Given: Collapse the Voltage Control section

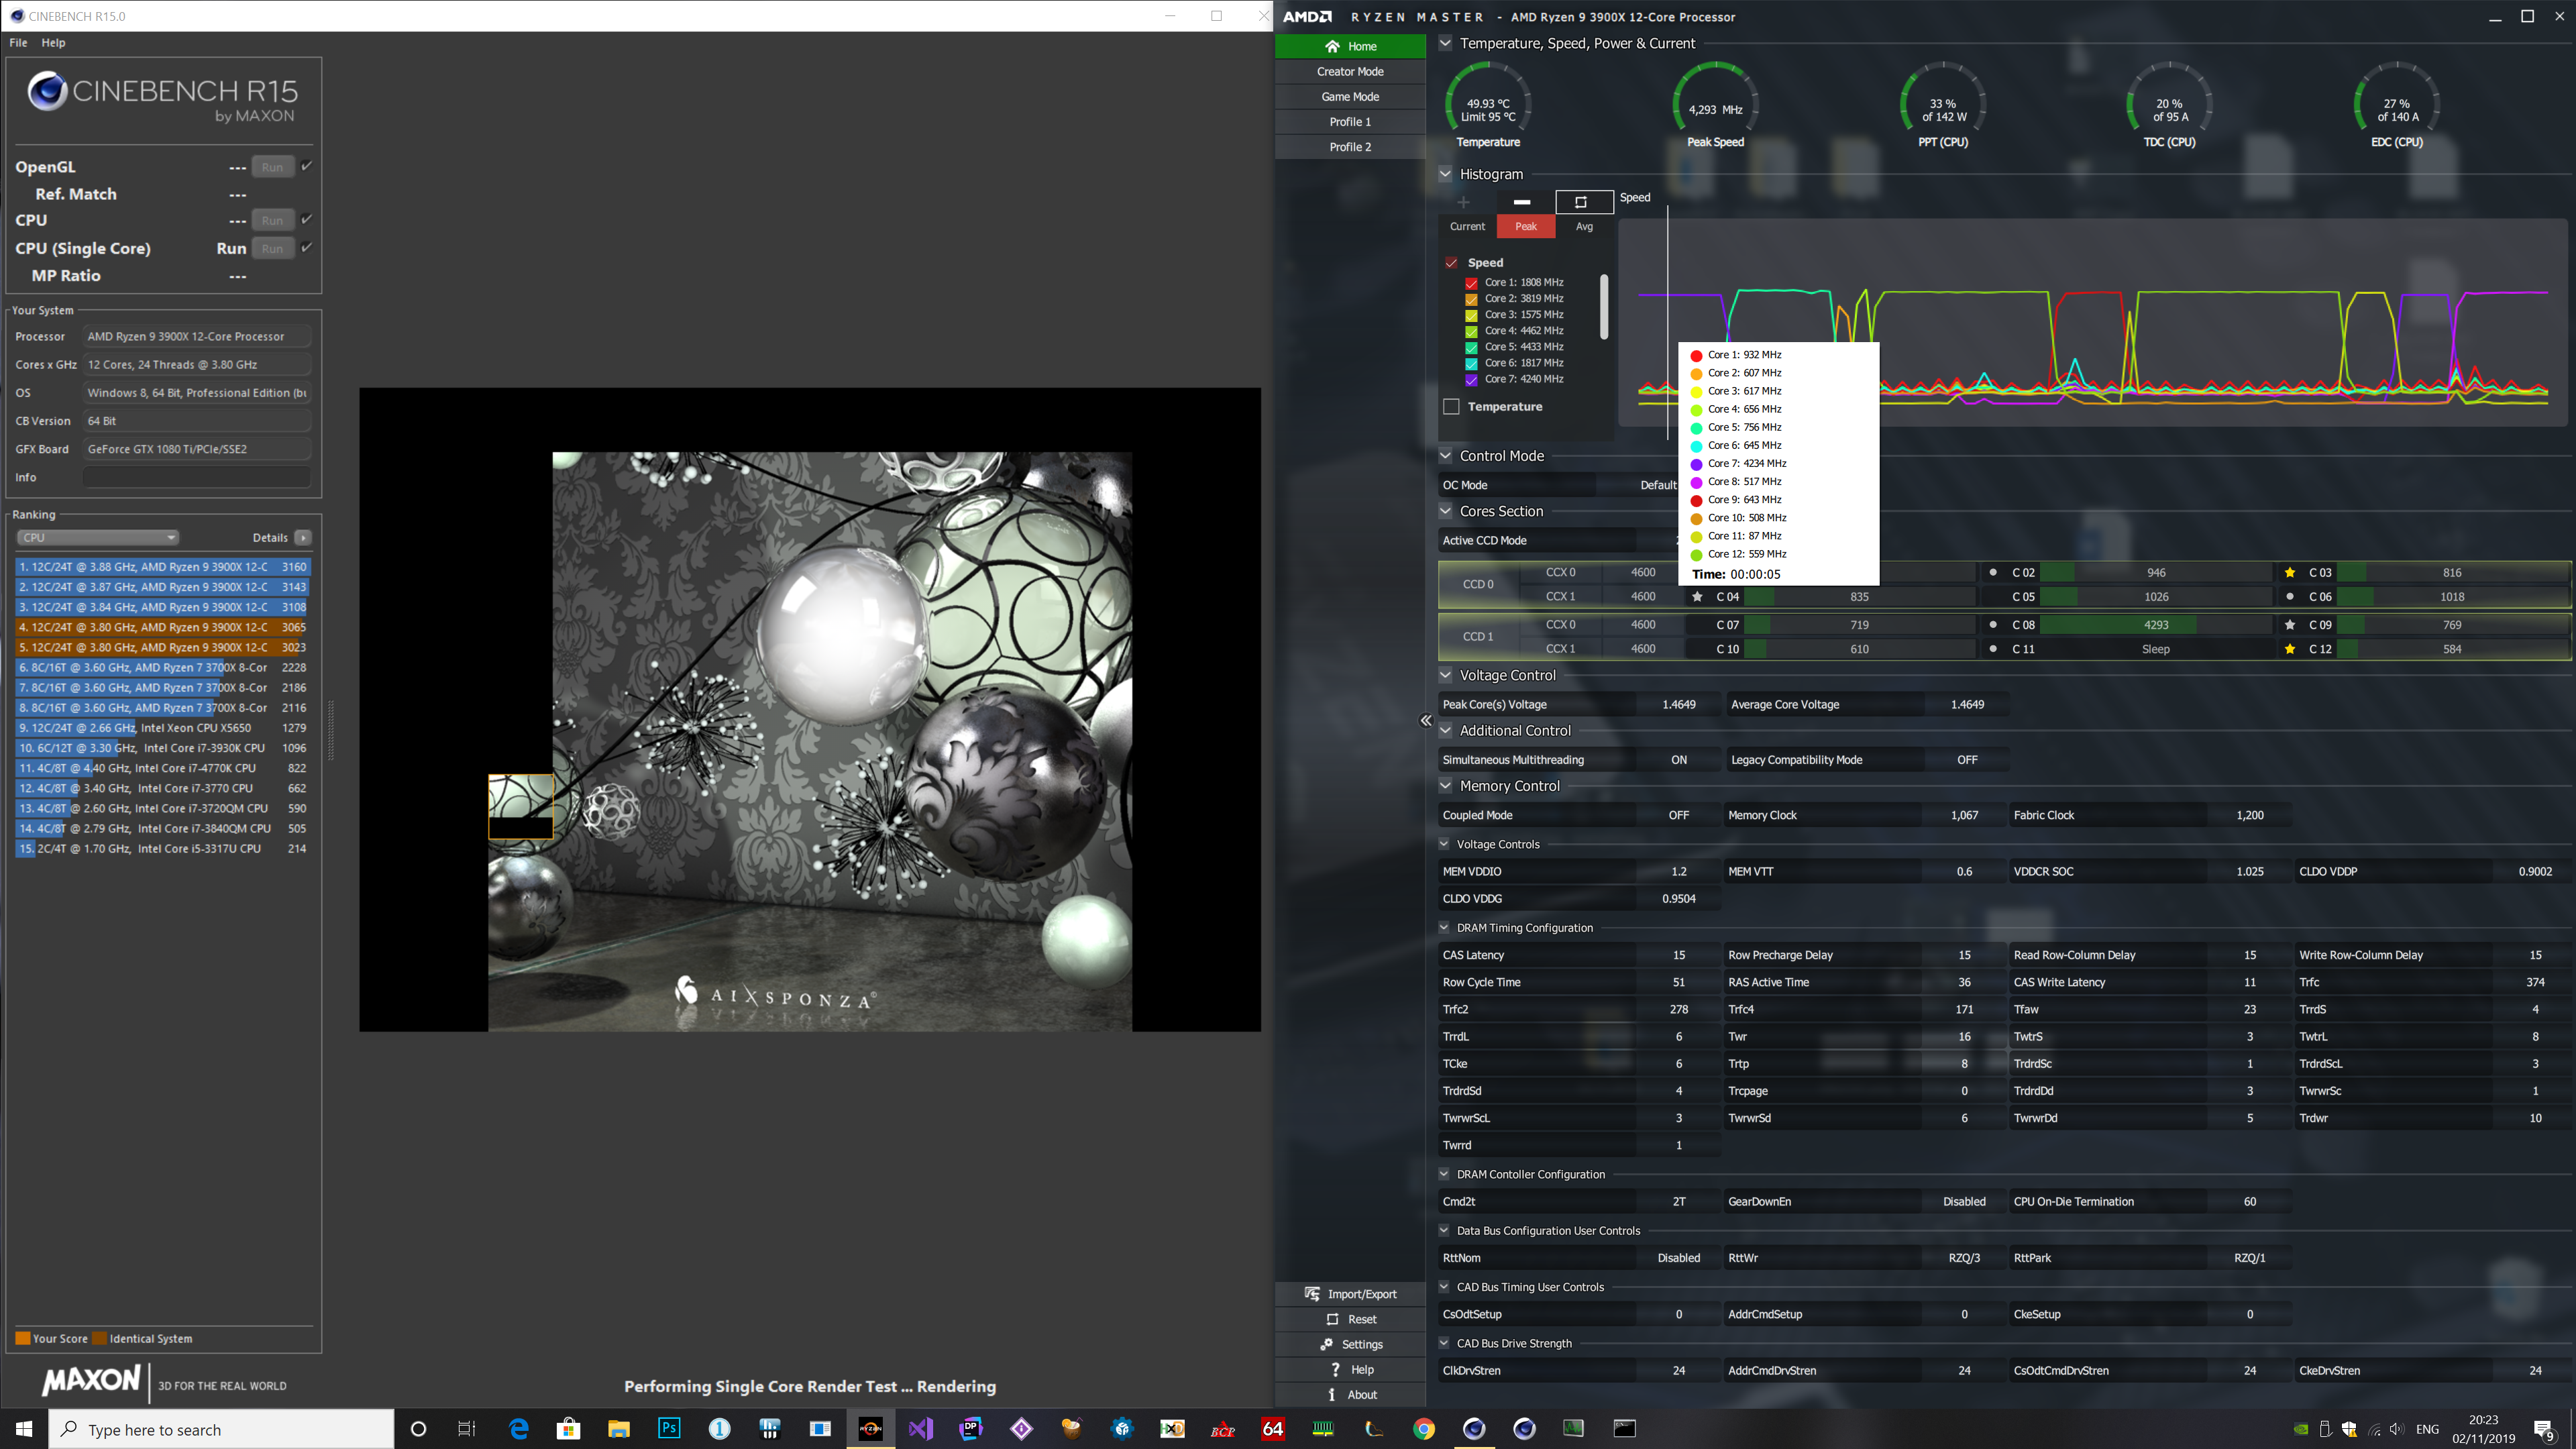Looking at the screenshot, I should [1445, 675].
